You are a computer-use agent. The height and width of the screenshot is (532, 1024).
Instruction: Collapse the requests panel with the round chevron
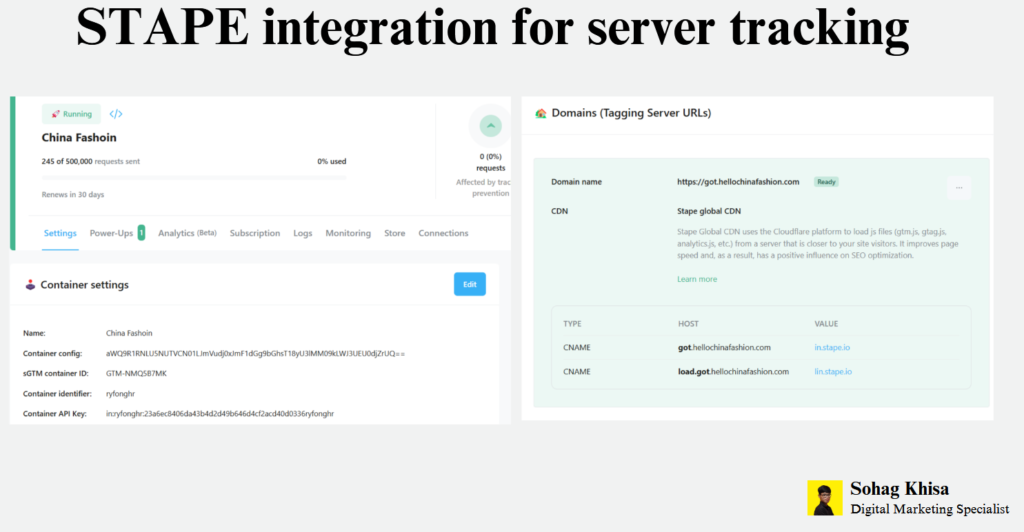490,125
